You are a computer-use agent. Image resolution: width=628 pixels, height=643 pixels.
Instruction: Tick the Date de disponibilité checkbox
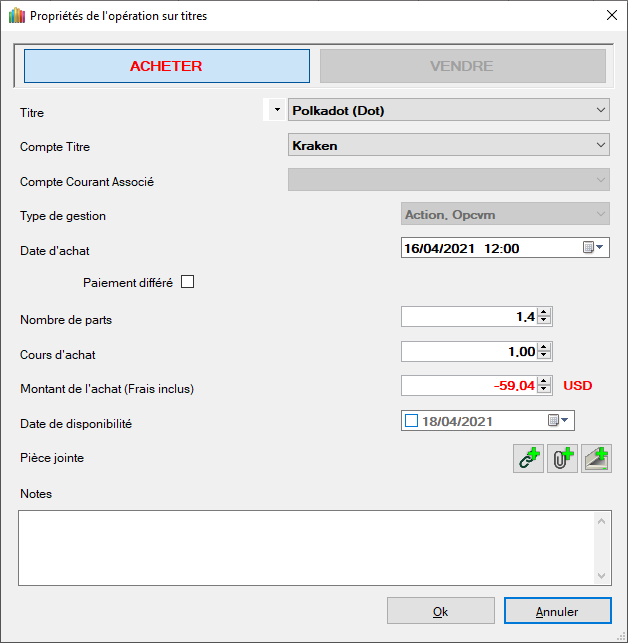point(411,421)
